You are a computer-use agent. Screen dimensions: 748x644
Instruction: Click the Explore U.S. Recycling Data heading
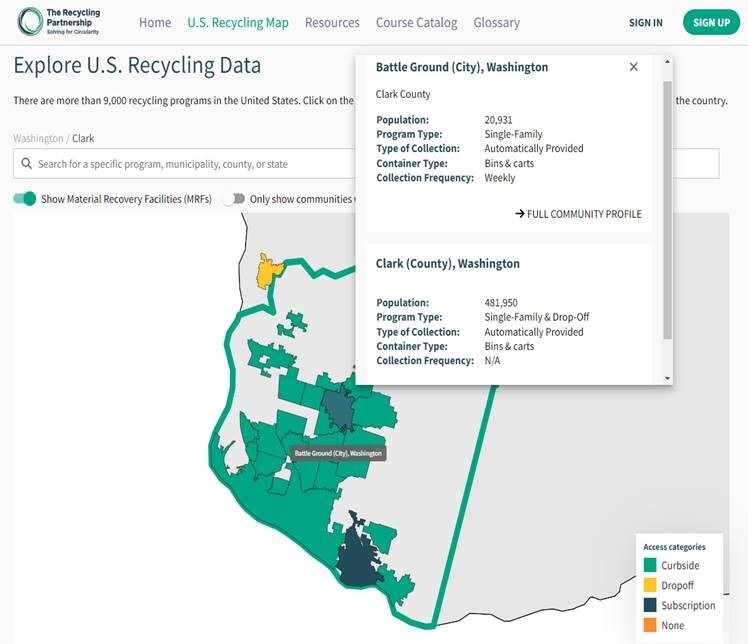[x=137, y=65]
